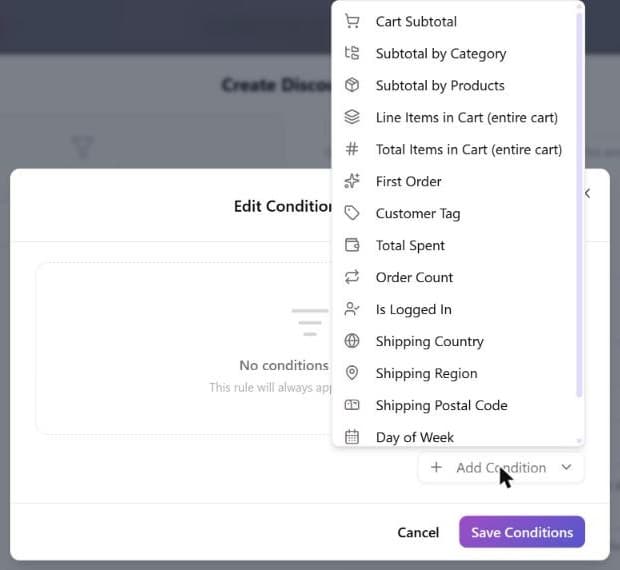Click the user check icon beside Is Logged In
This screenshot has width=620, height=570.
coord(352,309)
